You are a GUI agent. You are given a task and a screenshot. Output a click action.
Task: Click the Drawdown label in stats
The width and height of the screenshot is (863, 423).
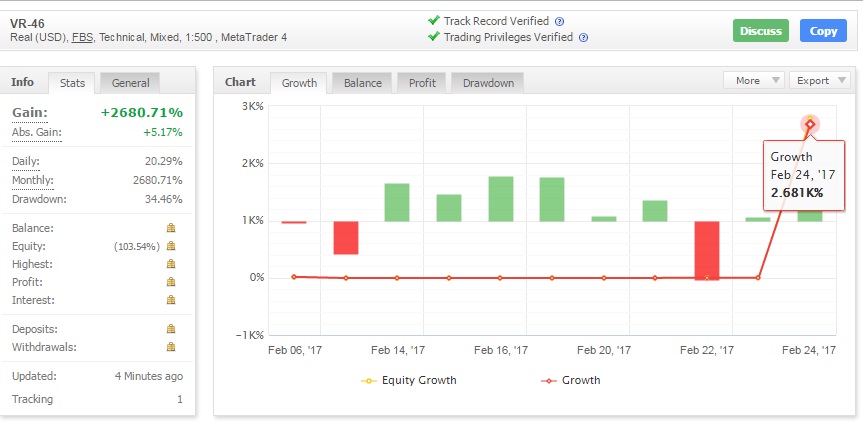click(39, 199)
